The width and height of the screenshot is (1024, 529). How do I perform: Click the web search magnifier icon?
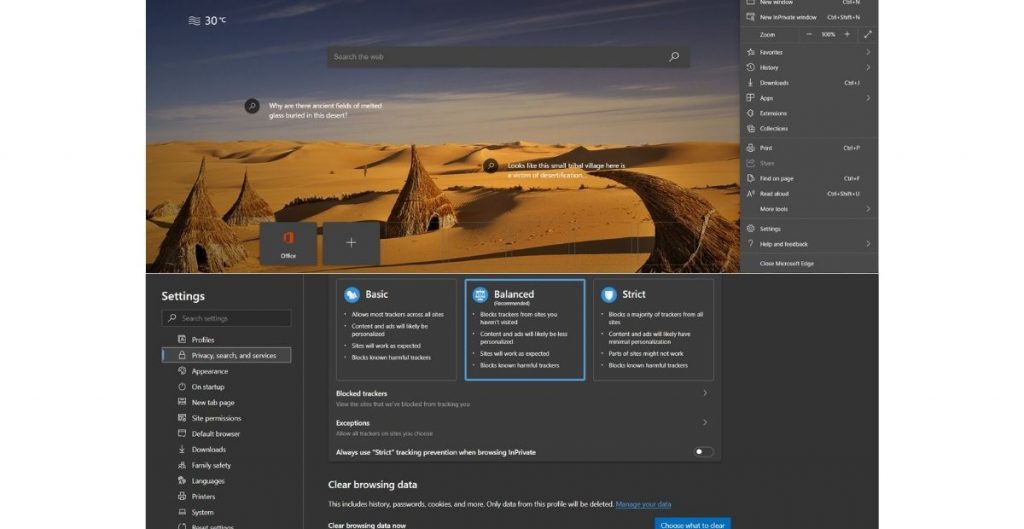[674, 57]
